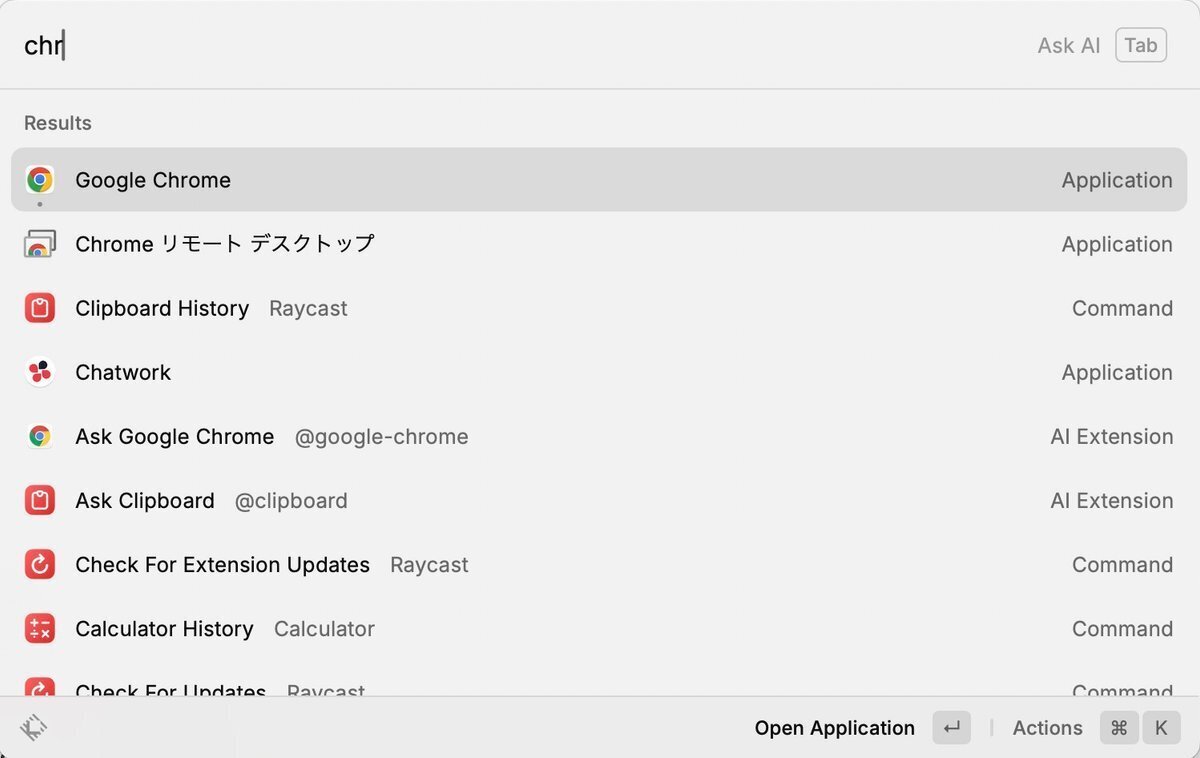Click the Ask Clipboard icon

pos(40,500)
